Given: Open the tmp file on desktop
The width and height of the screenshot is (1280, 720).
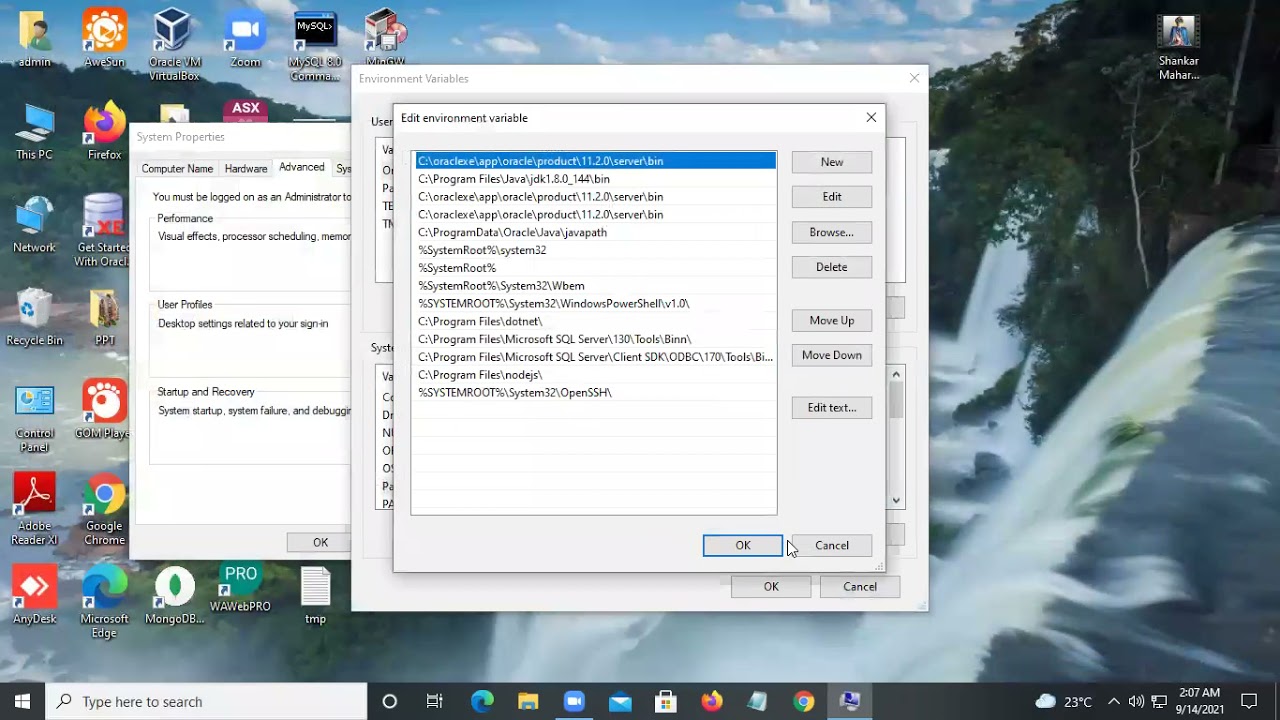Looking at the screenshot, I should 315,596.
